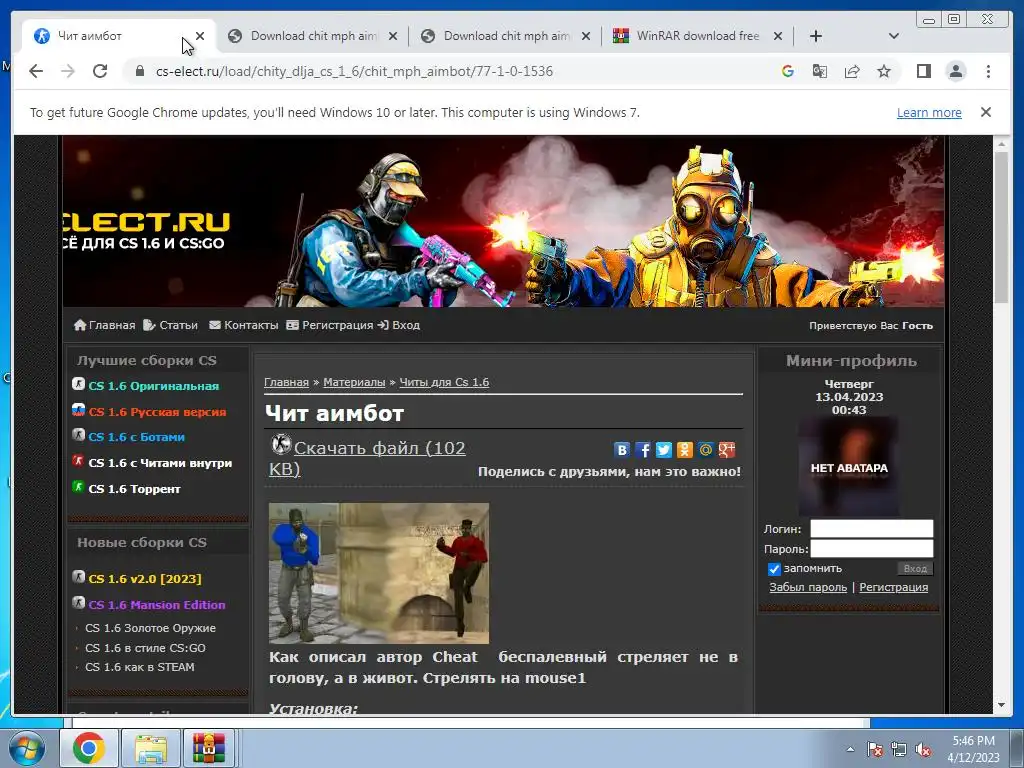Close the WinRAR download free tab
The width and height of the screenshot is (1024, 768).
tap(778, 36)
